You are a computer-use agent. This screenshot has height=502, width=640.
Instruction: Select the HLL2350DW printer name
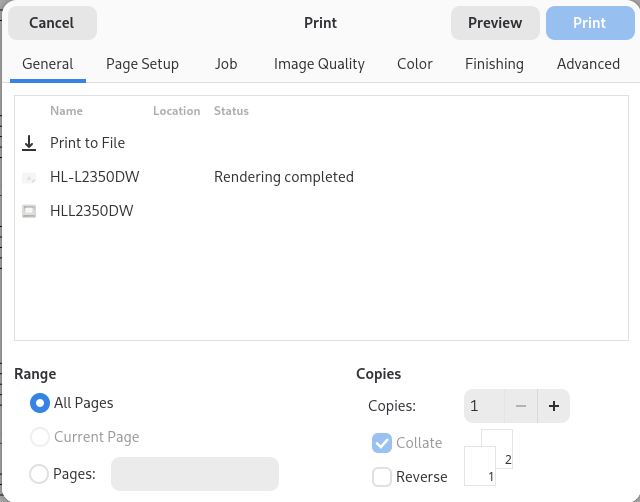point(92,211)
